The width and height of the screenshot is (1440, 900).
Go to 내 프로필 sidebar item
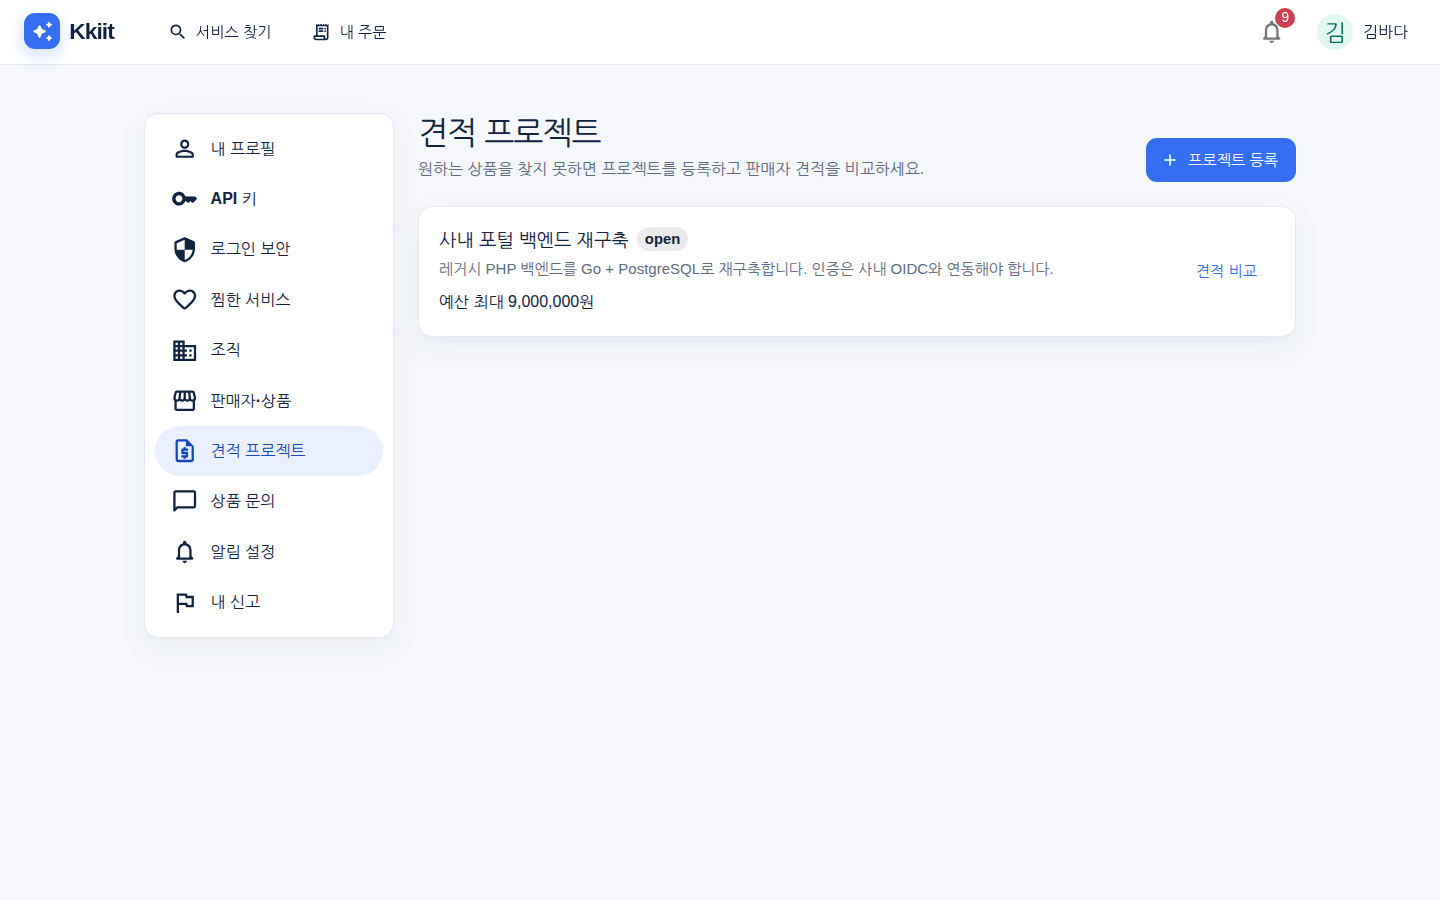tap(269, 148)
